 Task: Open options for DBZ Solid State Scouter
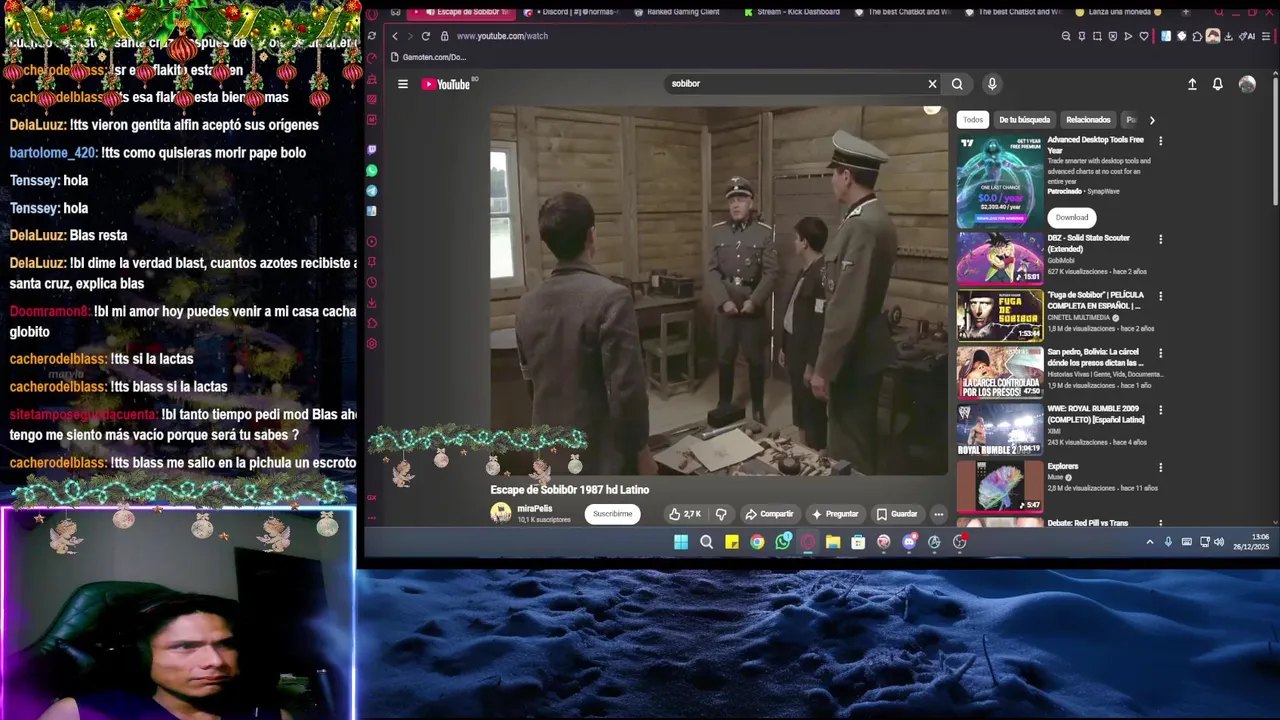1160,240
